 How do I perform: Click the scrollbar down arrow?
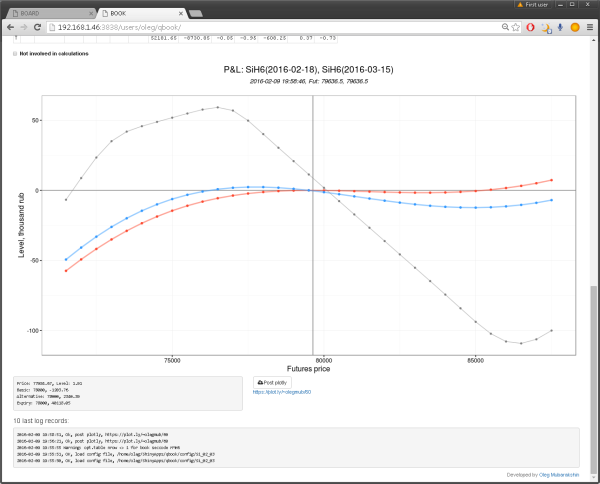593,477
